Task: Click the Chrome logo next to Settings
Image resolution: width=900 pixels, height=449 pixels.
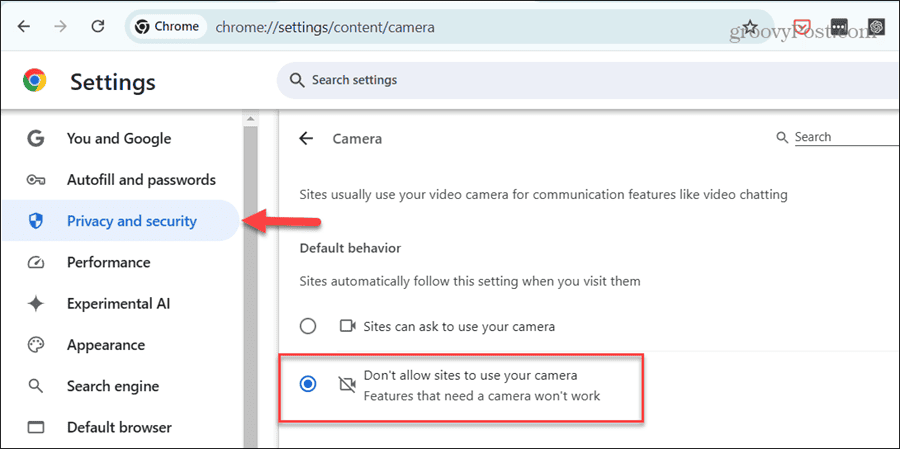Action: click(x=34, y=80)
